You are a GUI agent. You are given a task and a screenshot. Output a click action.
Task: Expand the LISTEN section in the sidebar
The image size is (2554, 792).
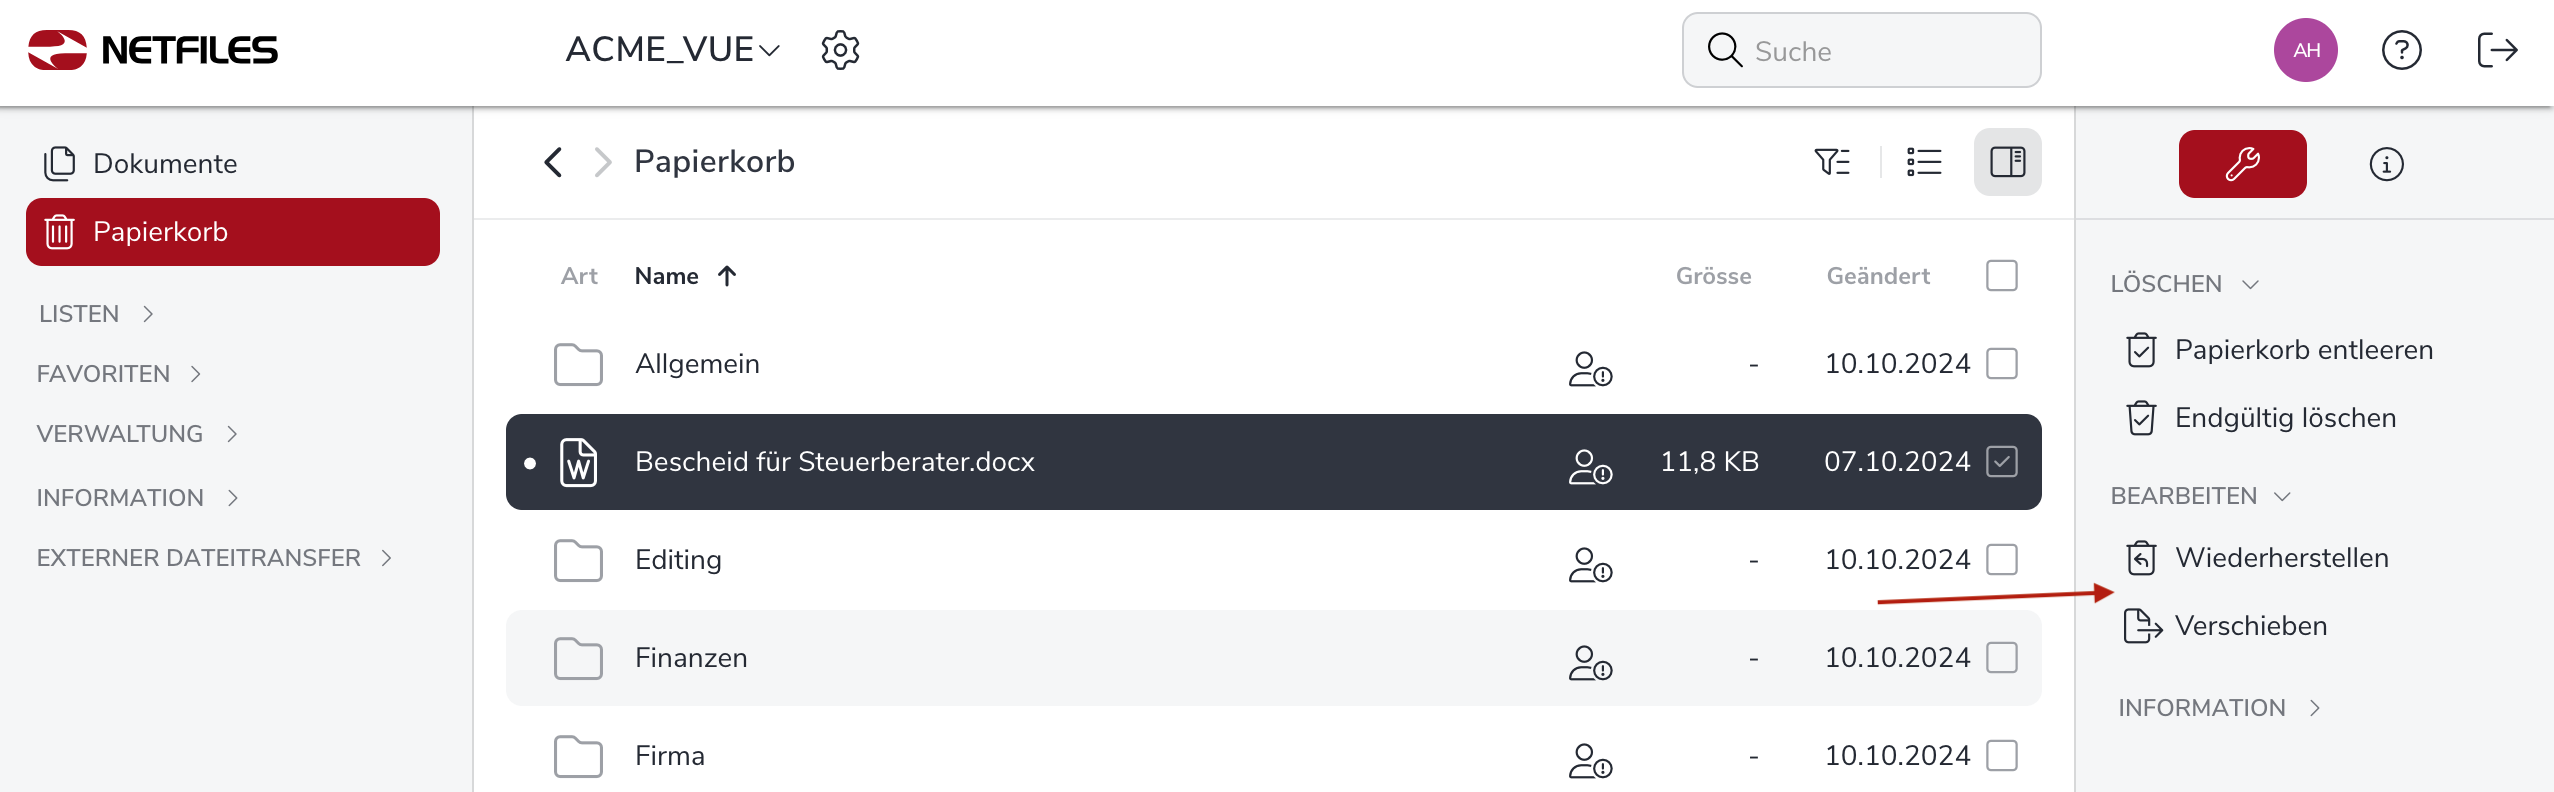[x=96, y=314]
